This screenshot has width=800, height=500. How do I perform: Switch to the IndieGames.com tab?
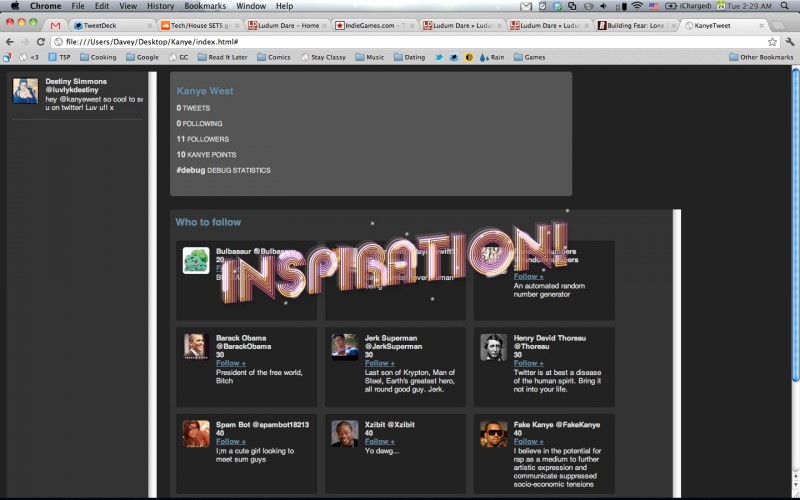[x=375, y=26]
